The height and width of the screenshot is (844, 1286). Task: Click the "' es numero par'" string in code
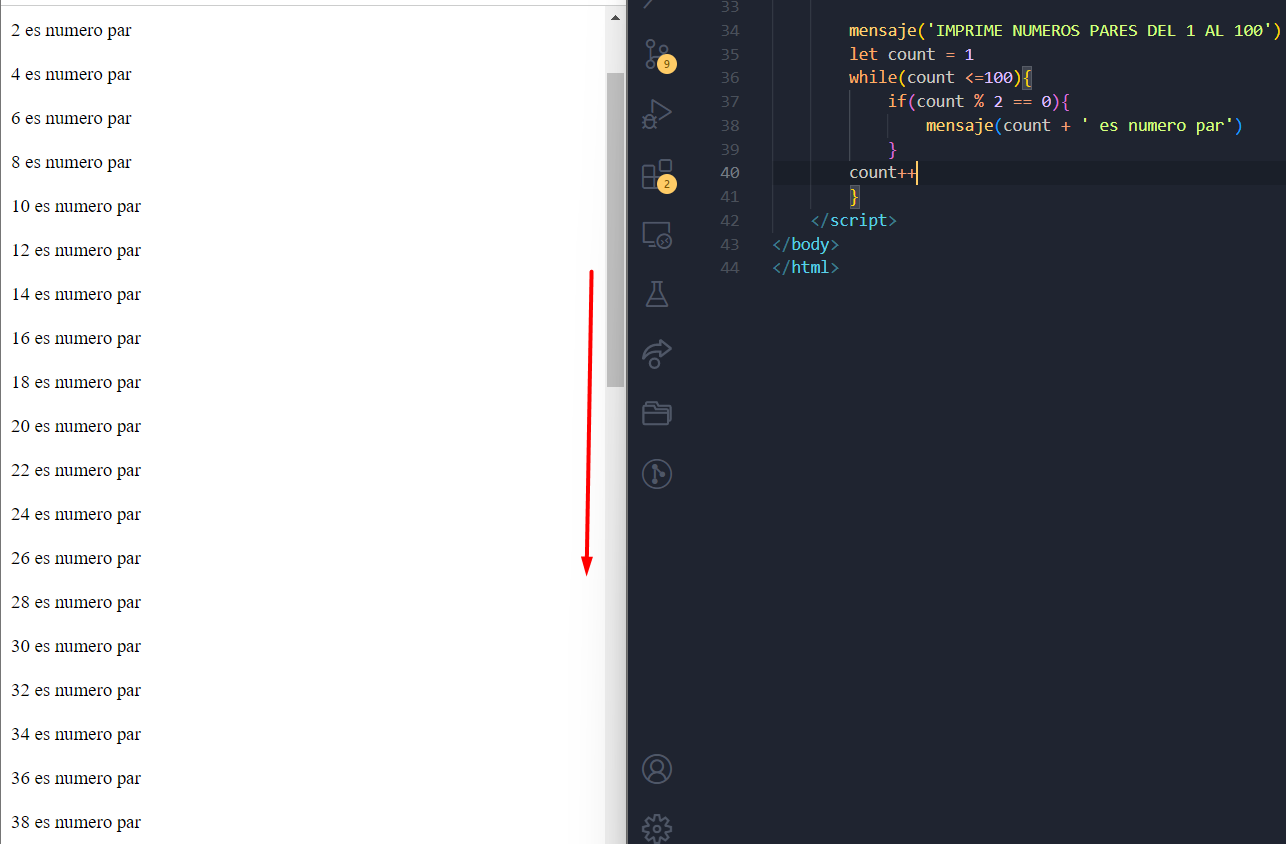1157,126
